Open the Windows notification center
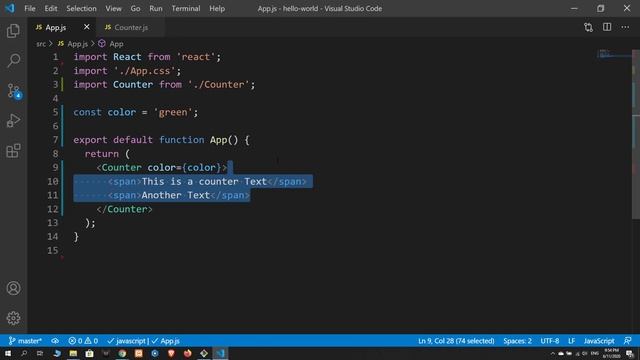This screenshot has height=360, width=640. (629, 353)
